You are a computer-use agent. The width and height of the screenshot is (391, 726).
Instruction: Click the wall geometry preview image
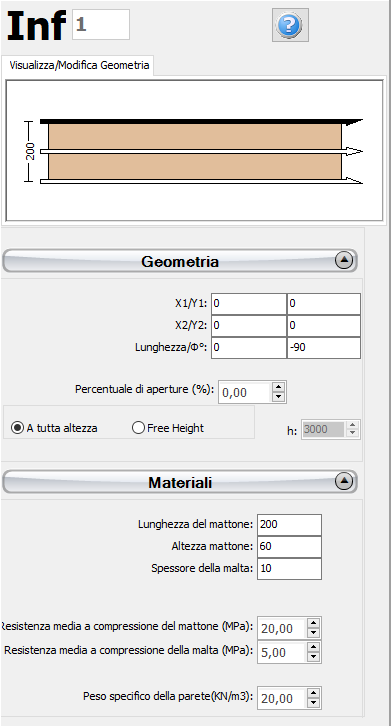195,150
